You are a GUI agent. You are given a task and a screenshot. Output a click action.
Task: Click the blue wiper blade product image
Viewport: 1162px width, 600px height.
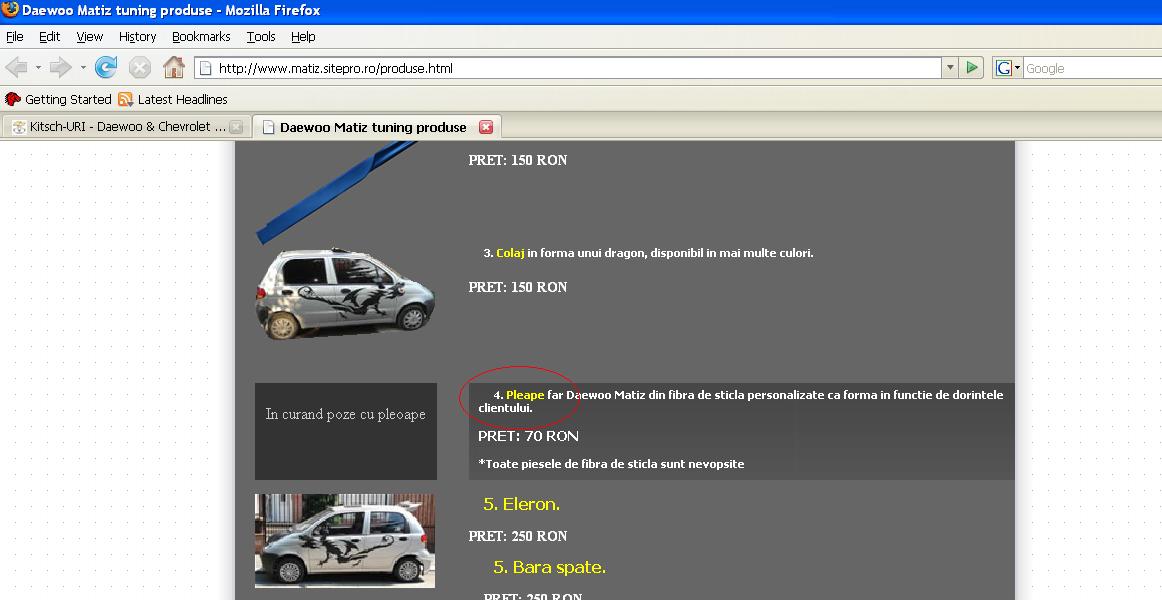337,193
